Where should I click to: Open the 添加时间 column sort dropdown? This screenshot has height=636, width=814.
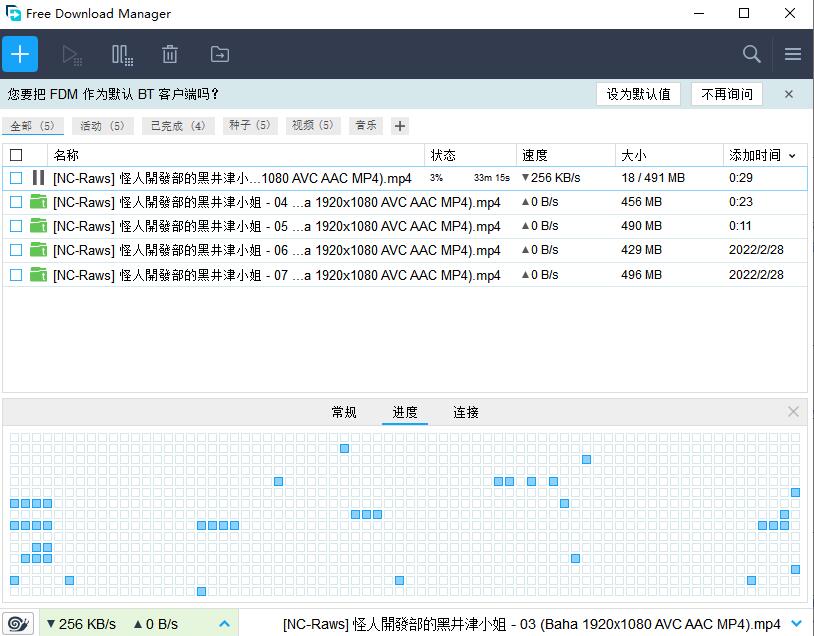793,156
